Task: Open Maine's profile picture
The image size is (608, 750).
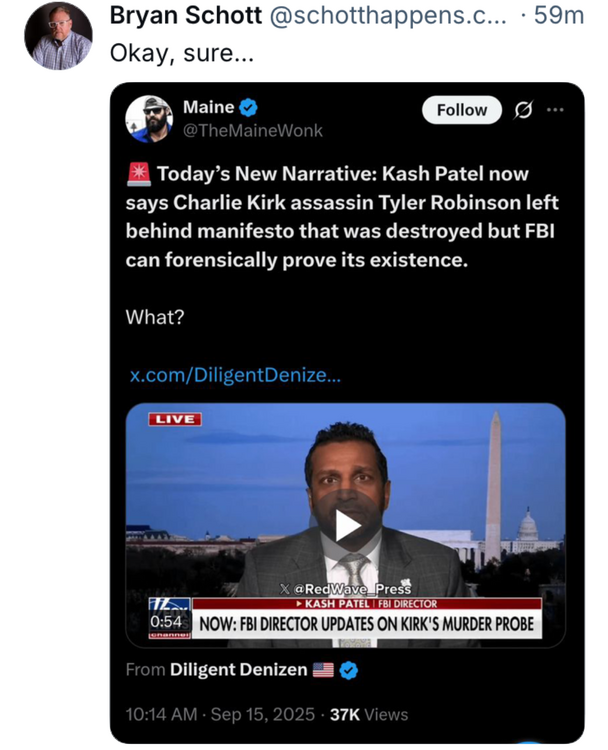Action: click(x=149, y=119)
